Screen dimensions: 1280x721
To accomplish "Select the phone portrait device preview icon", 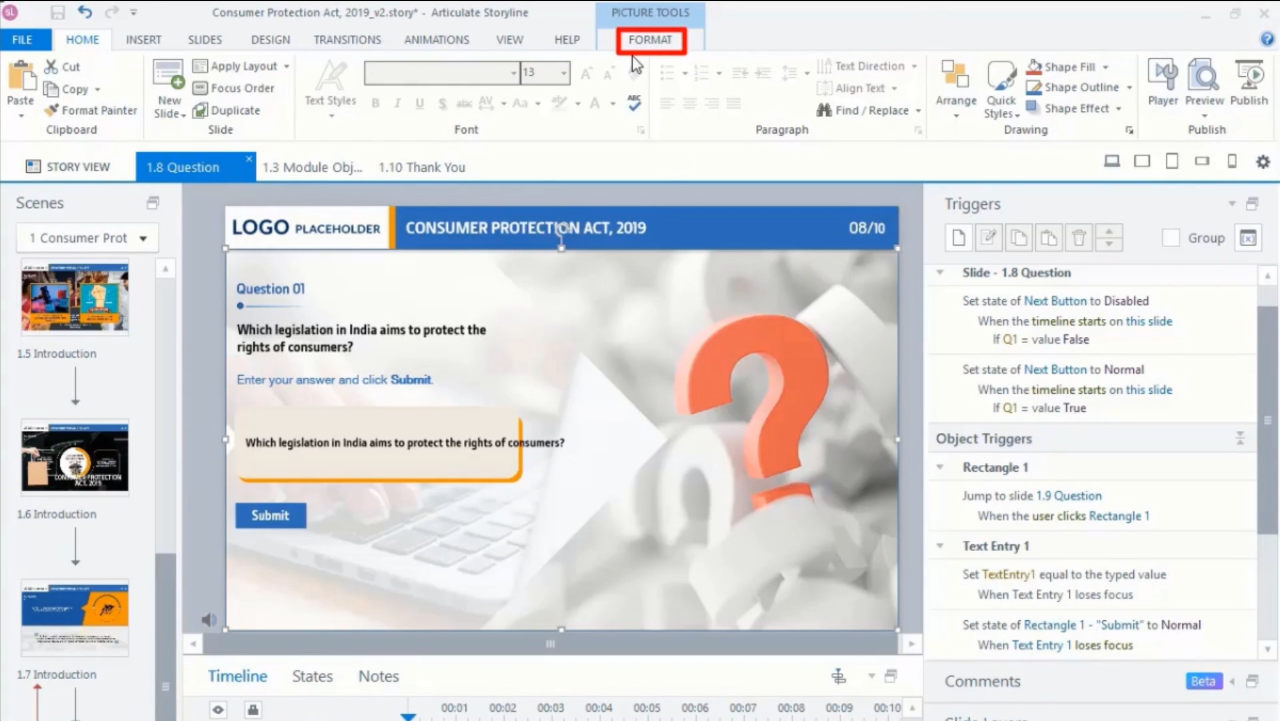I will click(x=1232, y=162).
